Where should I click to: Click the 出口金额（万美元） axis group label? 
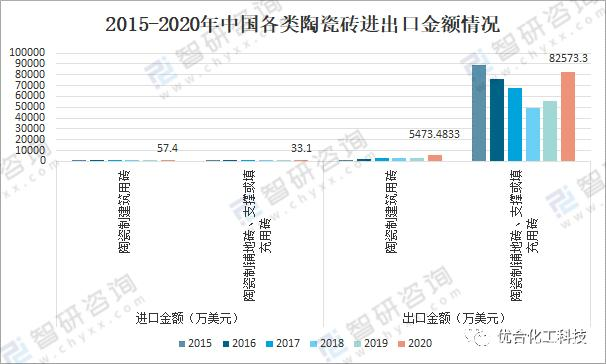click(x=454, y=318)
